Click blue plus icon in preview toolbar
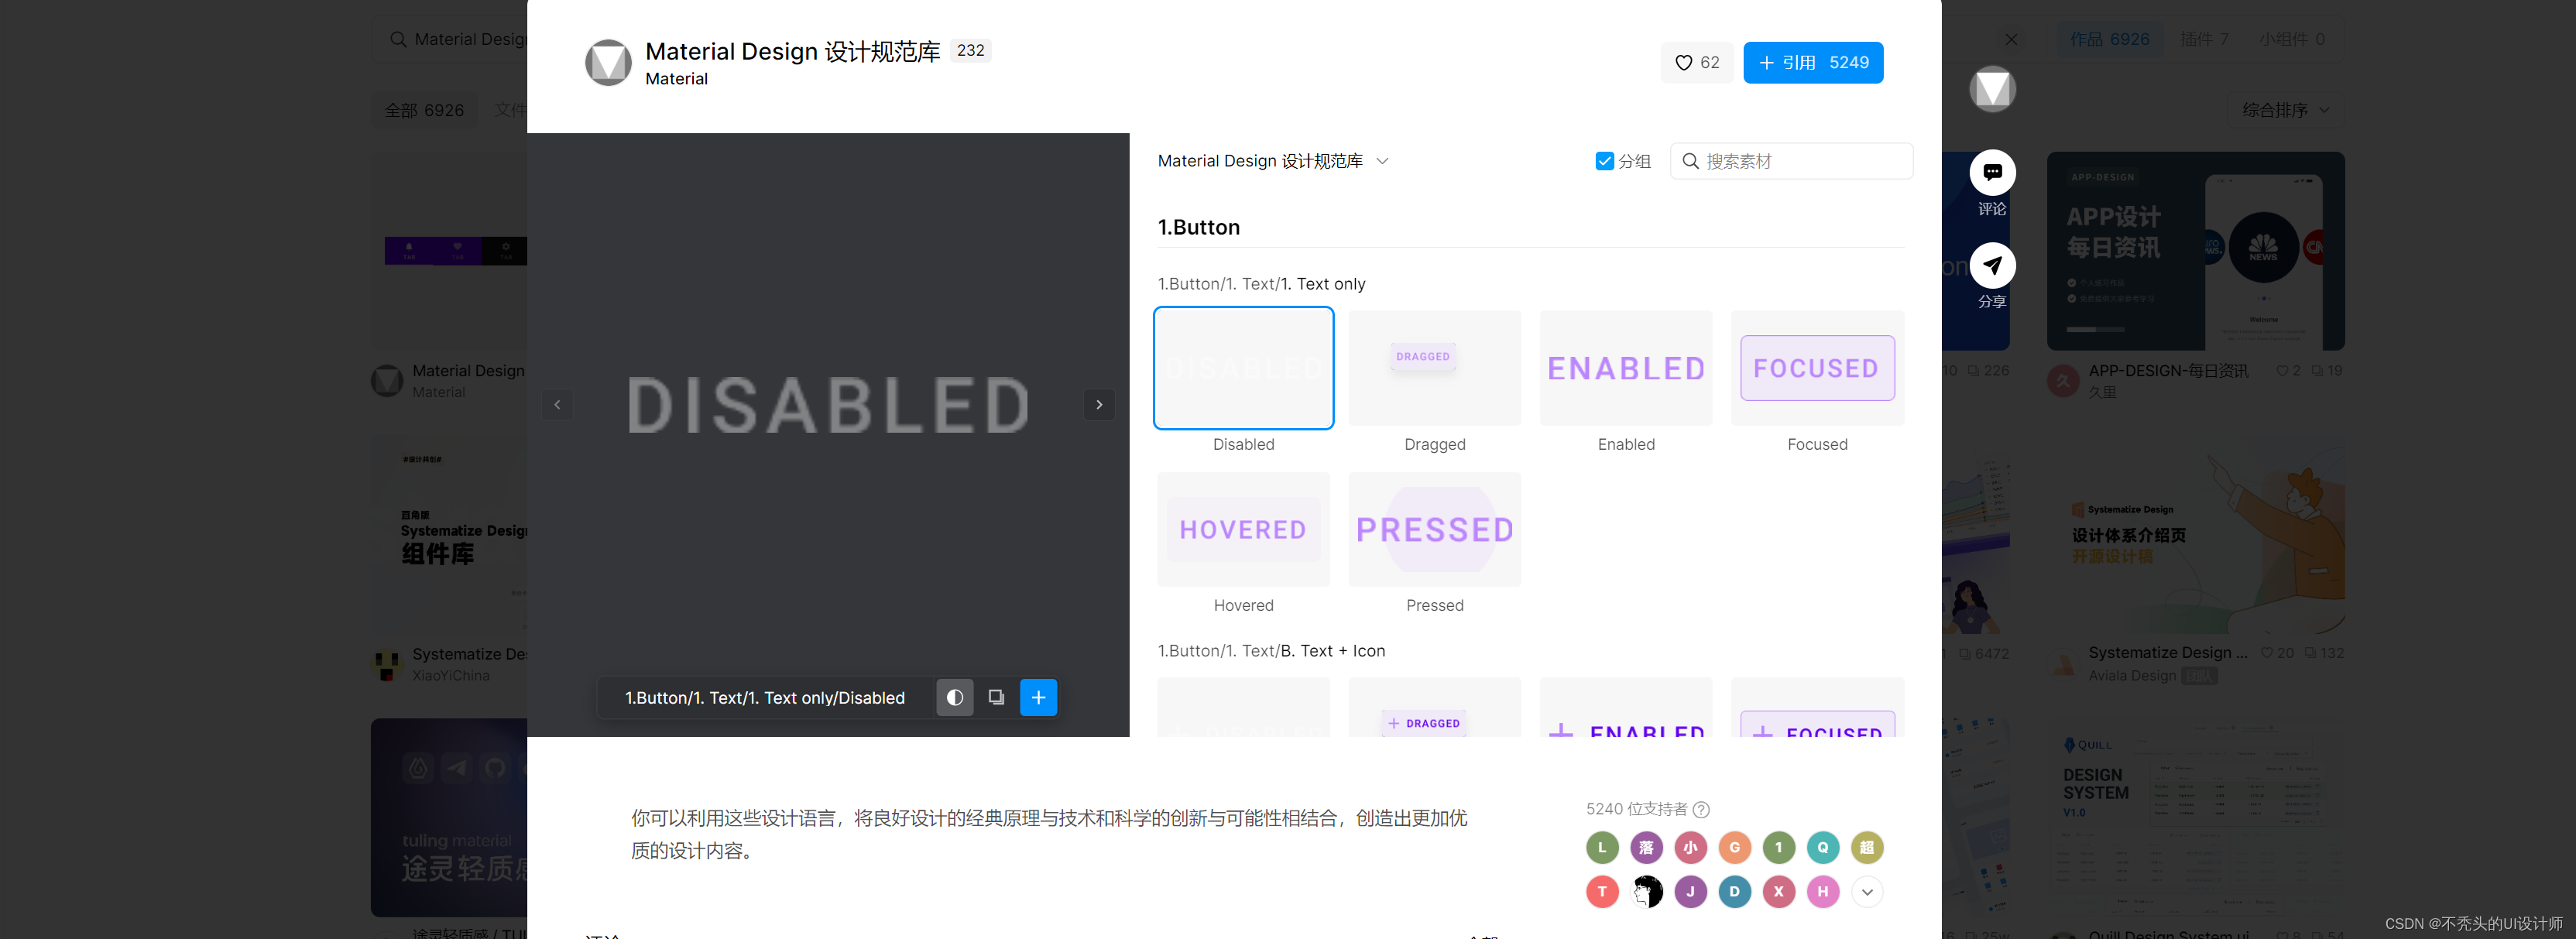 click(1038, 697)
